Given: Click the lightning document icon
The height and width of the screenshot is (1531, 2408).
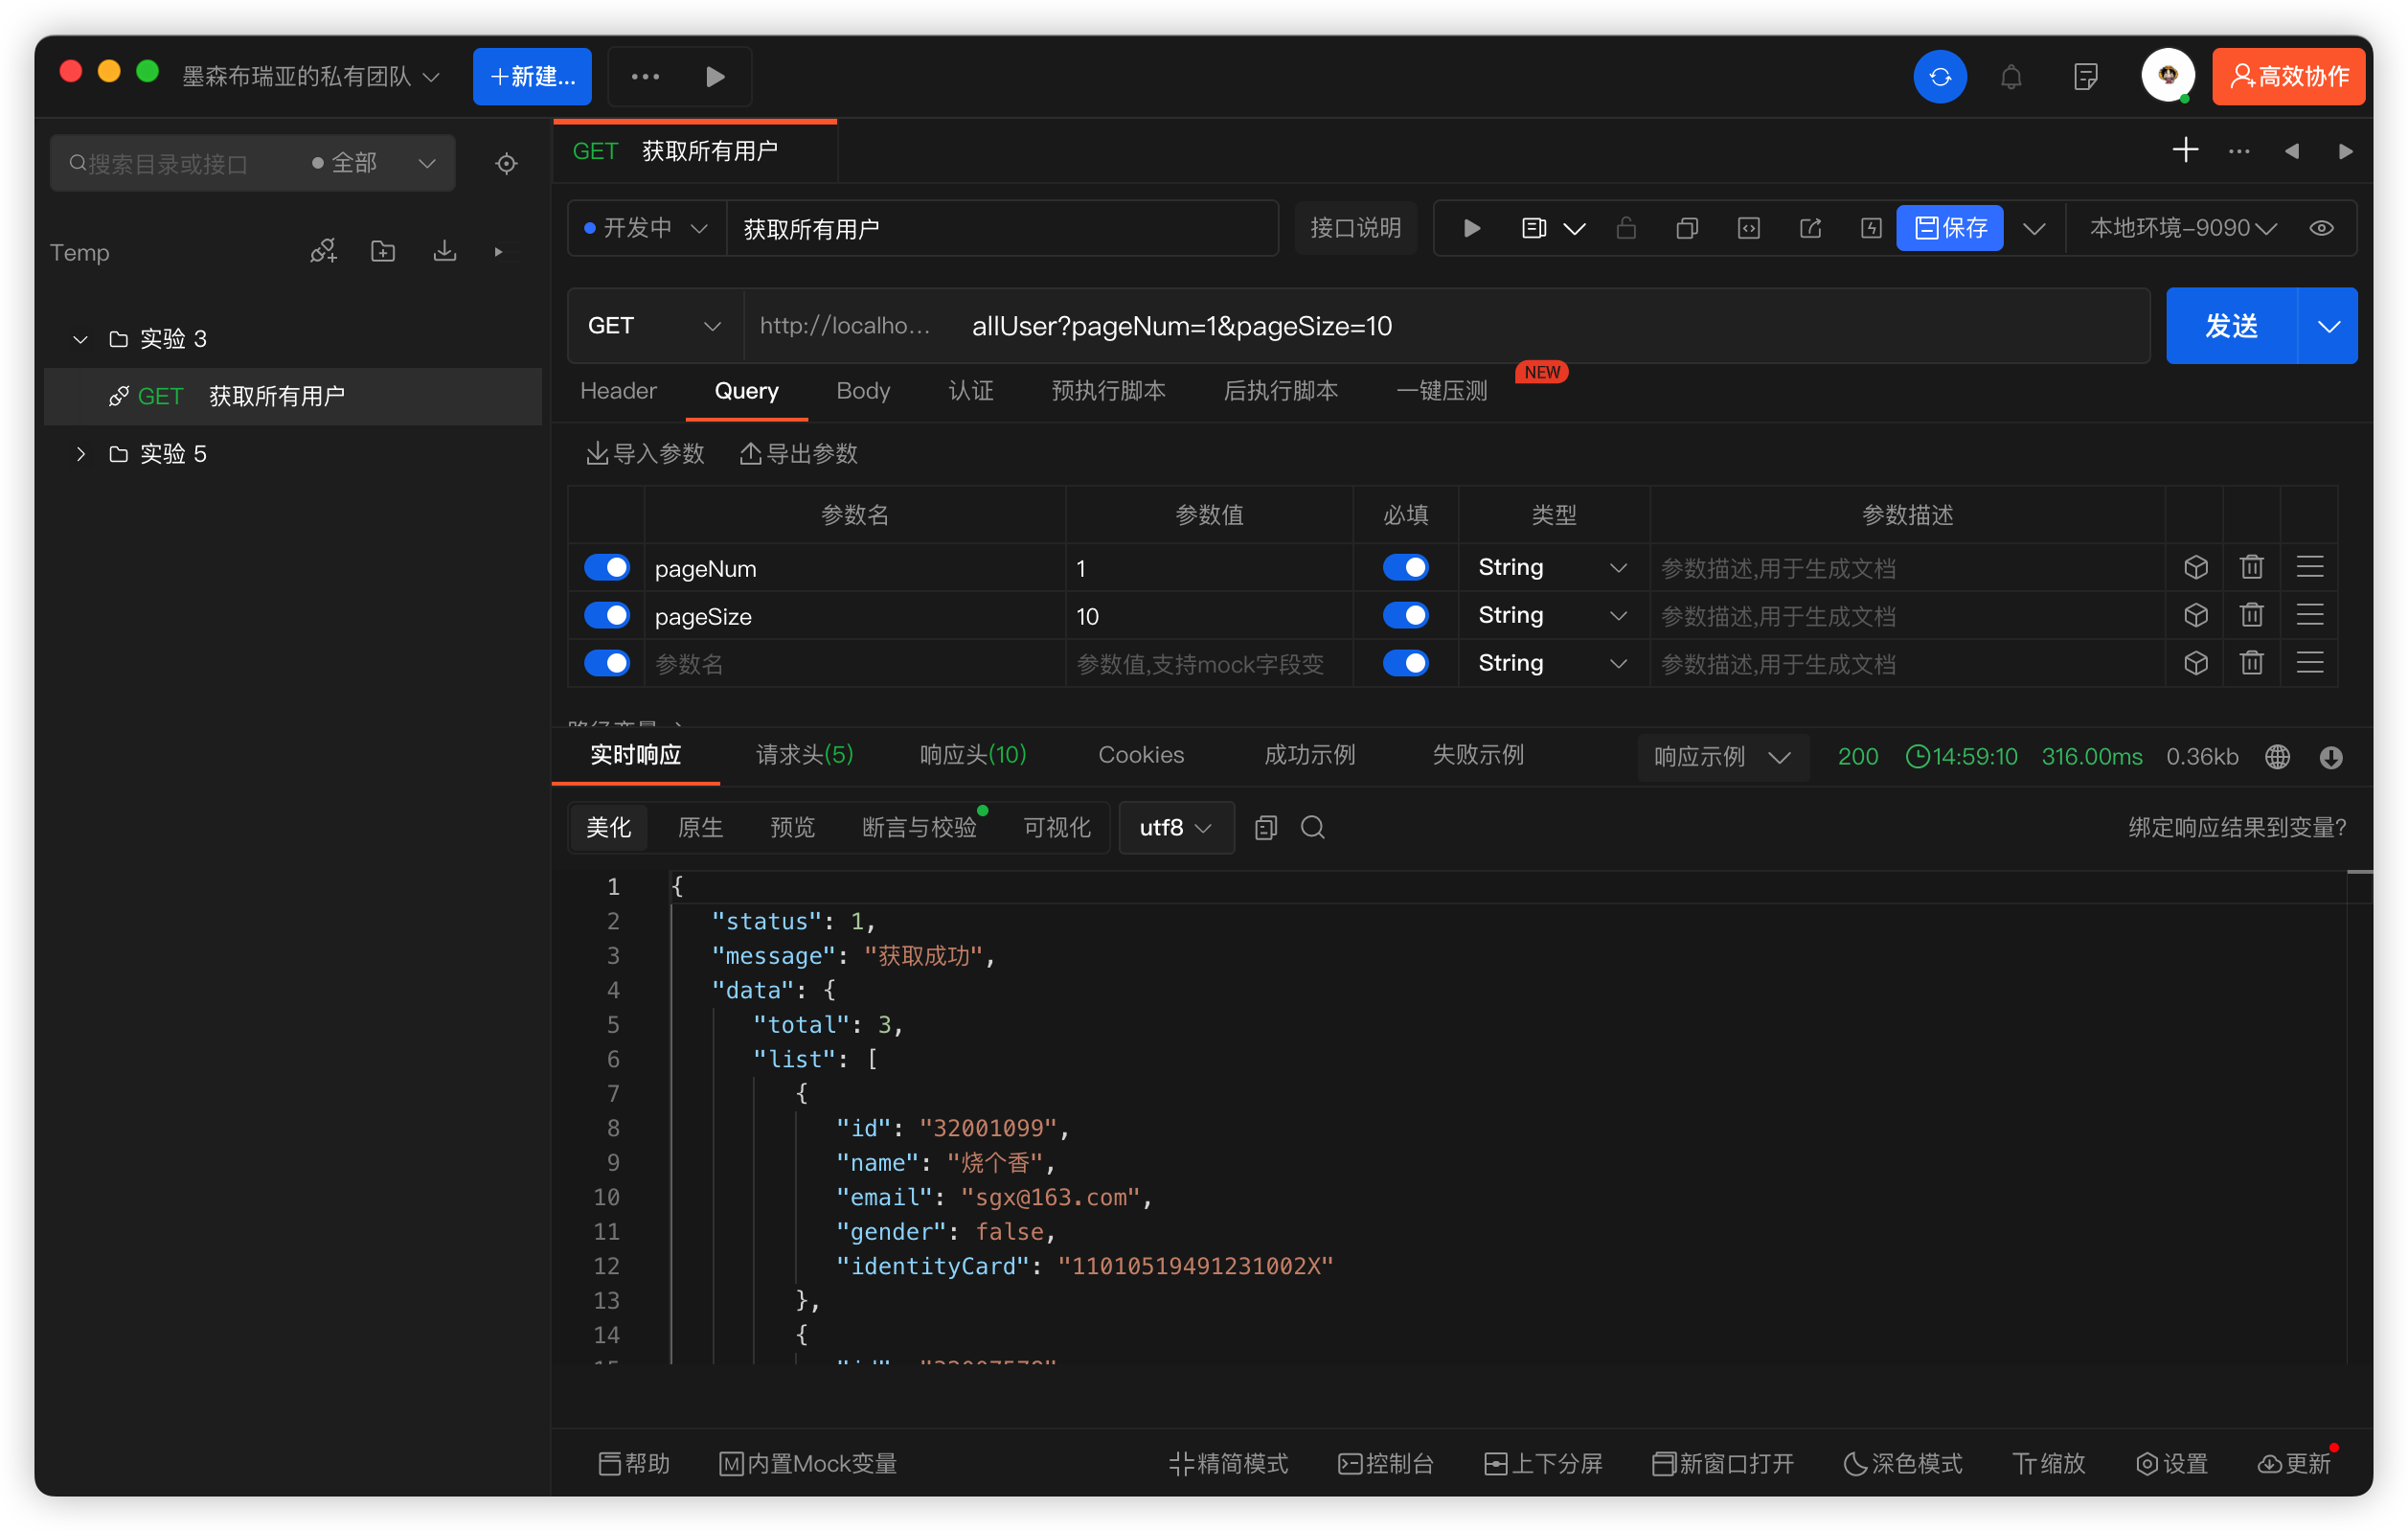Looking at the screenshot, I should tap(1871, 228).
